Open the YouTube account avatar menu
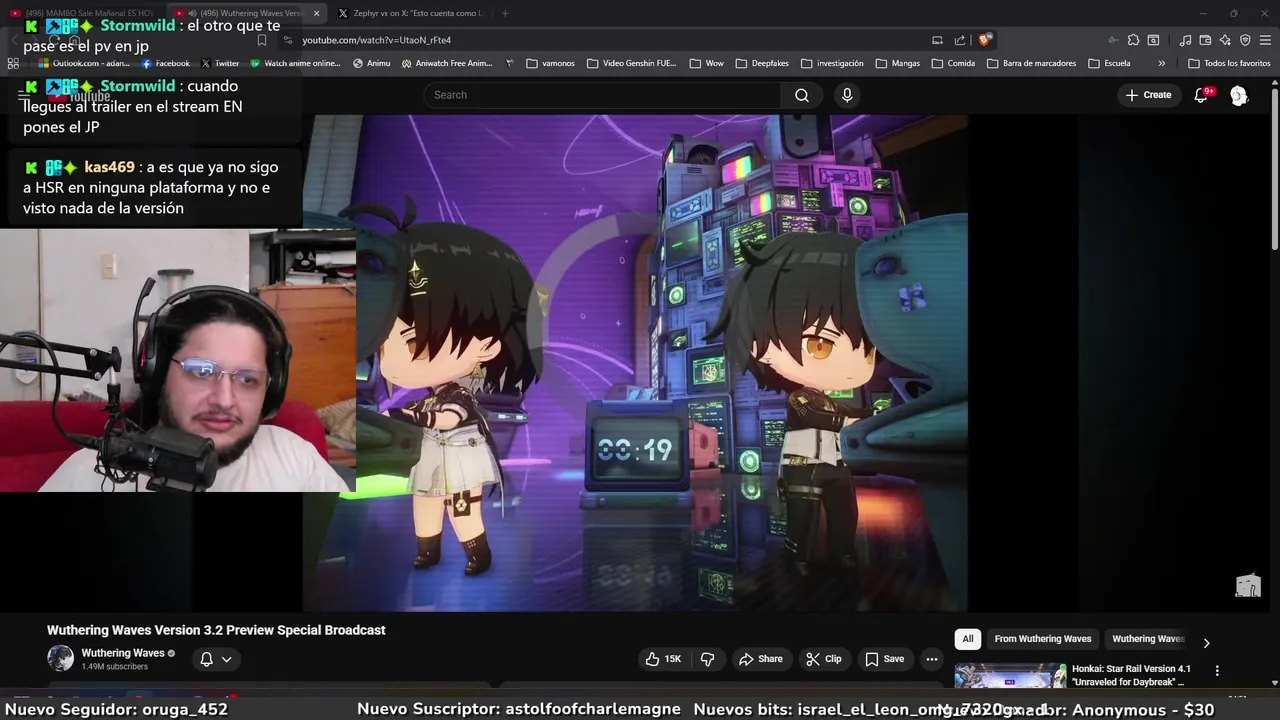 (1239, 95)
